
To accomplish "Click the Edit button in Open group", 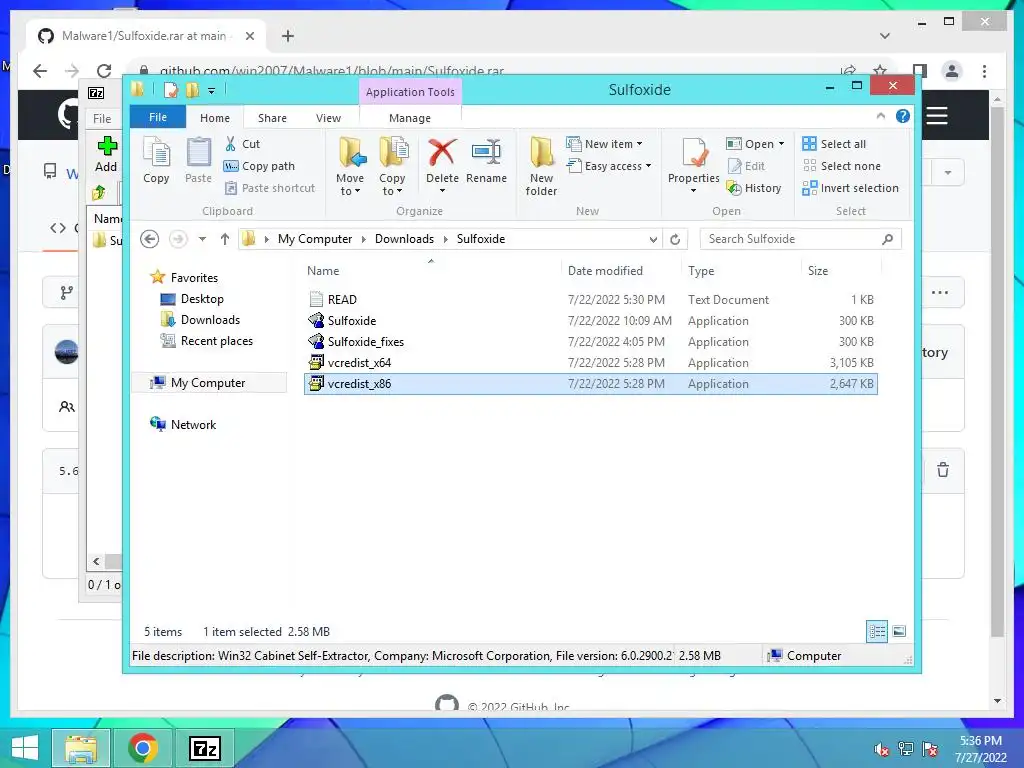I will click(x=746, y=166).
